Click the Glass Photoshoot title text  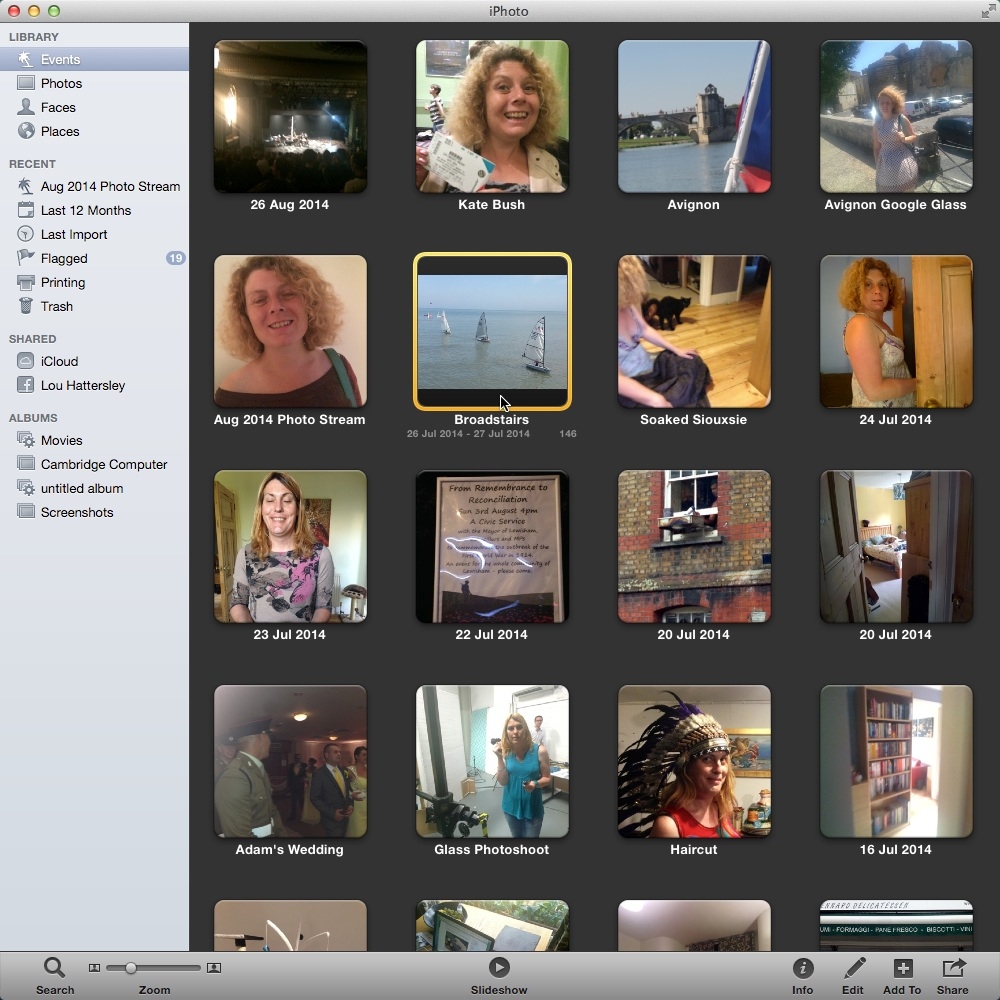491,849
